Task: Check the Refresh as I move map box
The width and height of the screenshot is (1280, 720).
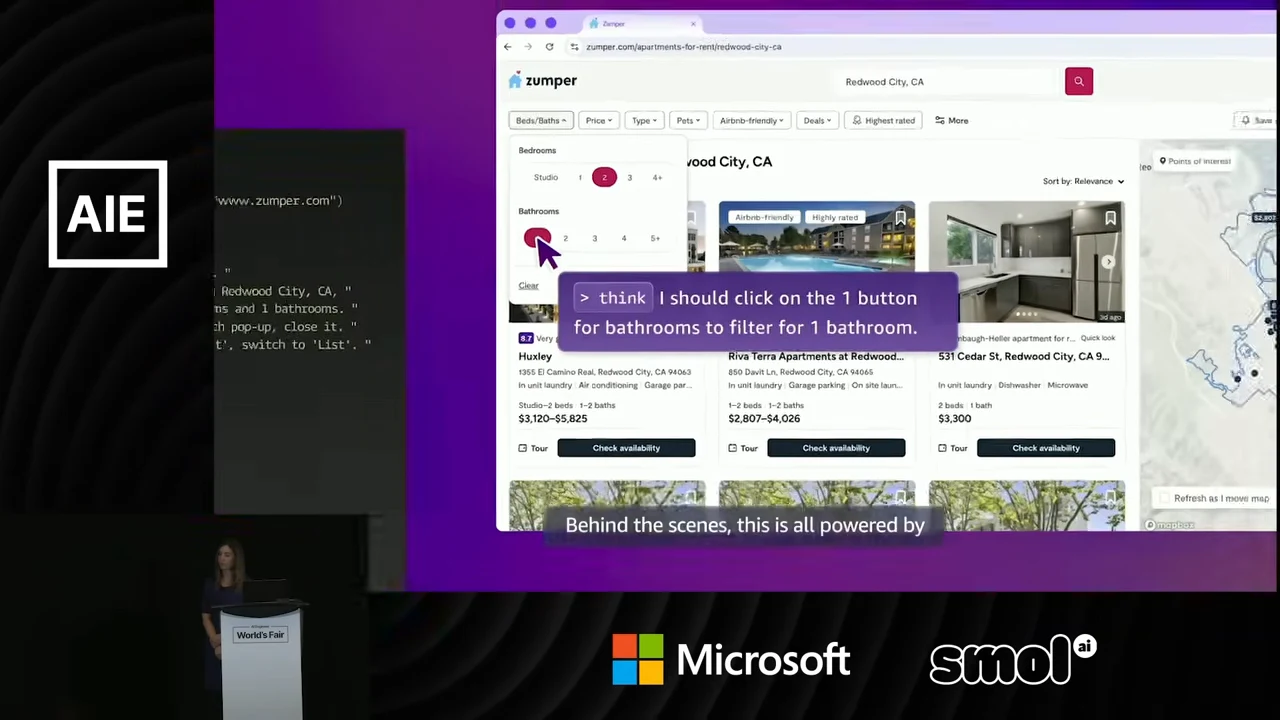Action: point(1163,498)
